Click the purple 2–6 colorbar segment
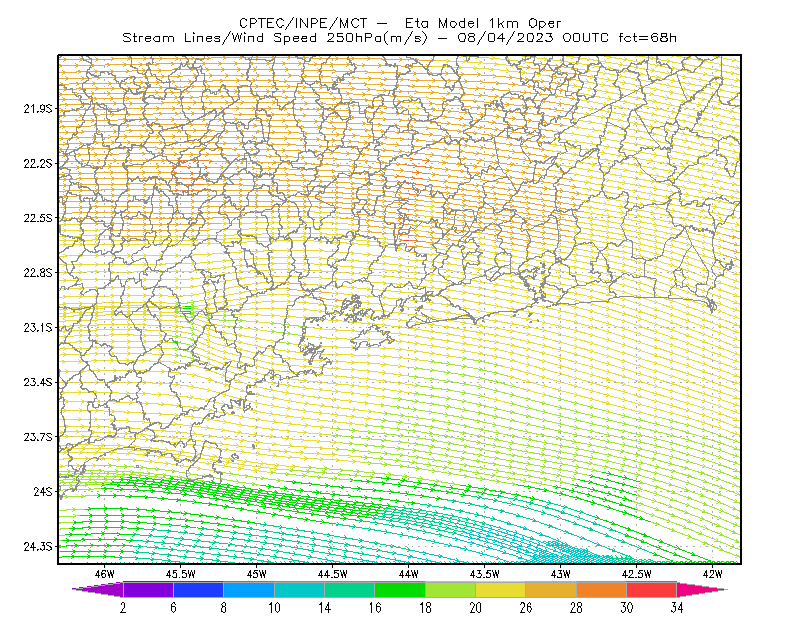This screenshot has width=800, height=618. click(x=148, y=589)
